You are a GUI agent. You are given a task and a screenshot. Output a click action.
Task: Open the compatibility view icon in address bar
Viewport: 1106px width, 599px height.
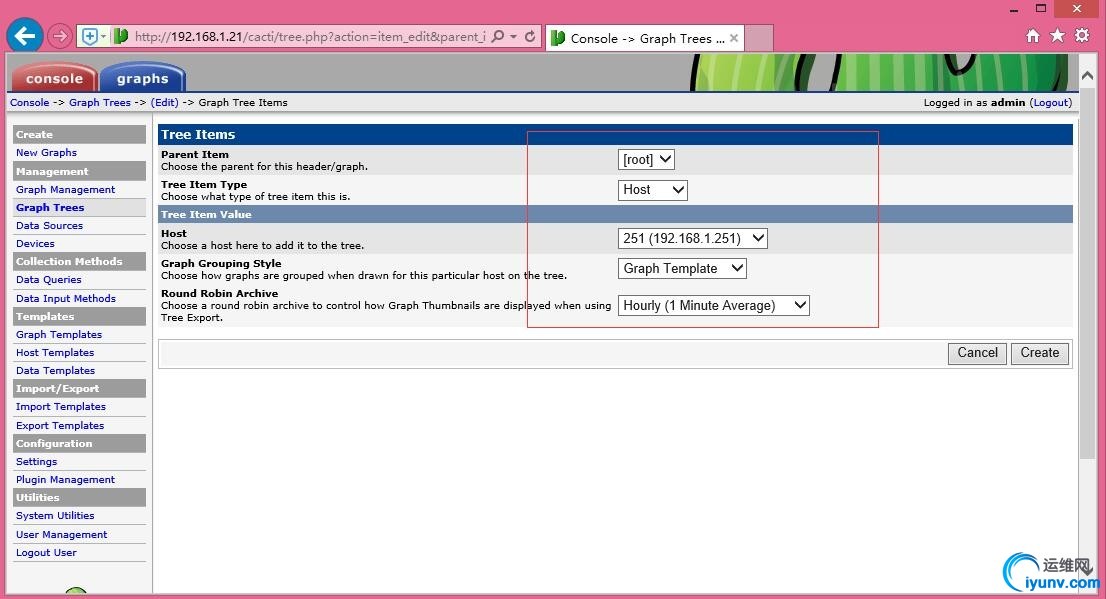coord(90,36)
